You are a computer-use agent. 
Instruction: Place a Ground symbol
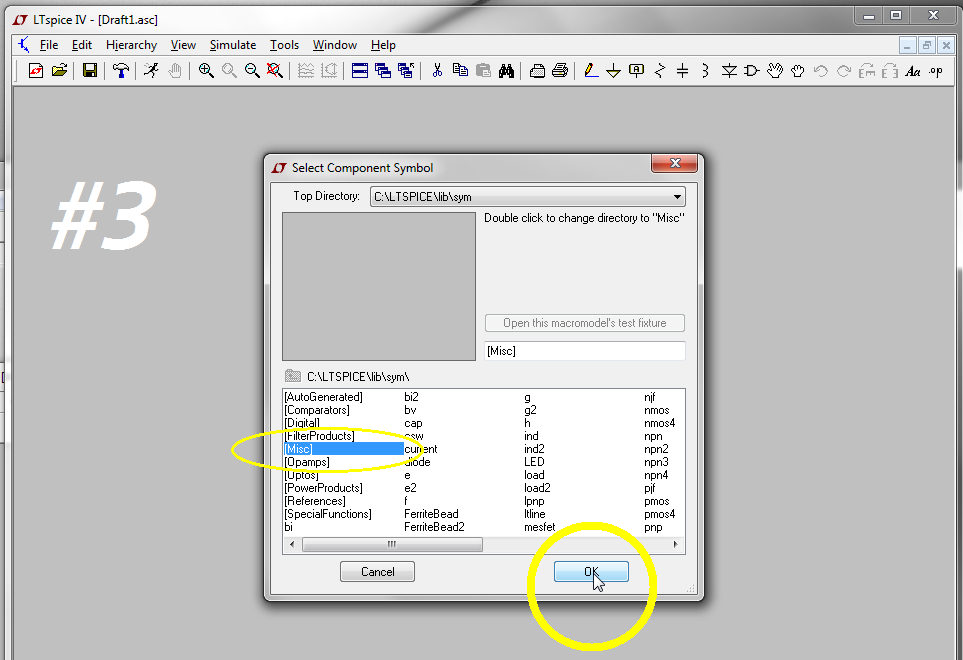(614, 71)
